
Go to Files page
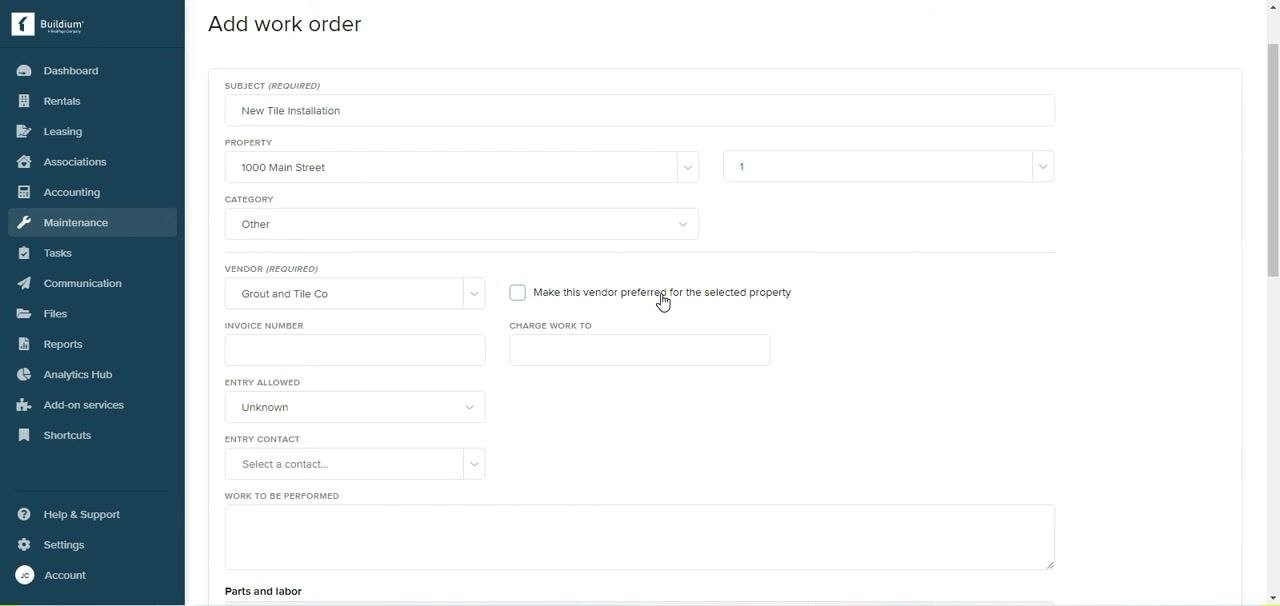tap(92, 314)
